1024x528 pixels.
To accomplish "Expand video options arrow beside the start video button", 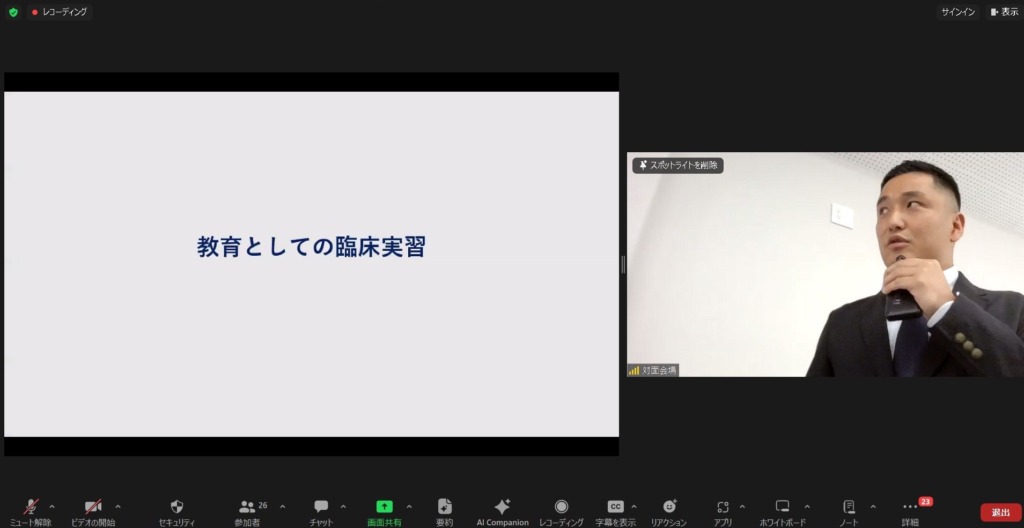I will coord(118,506).
